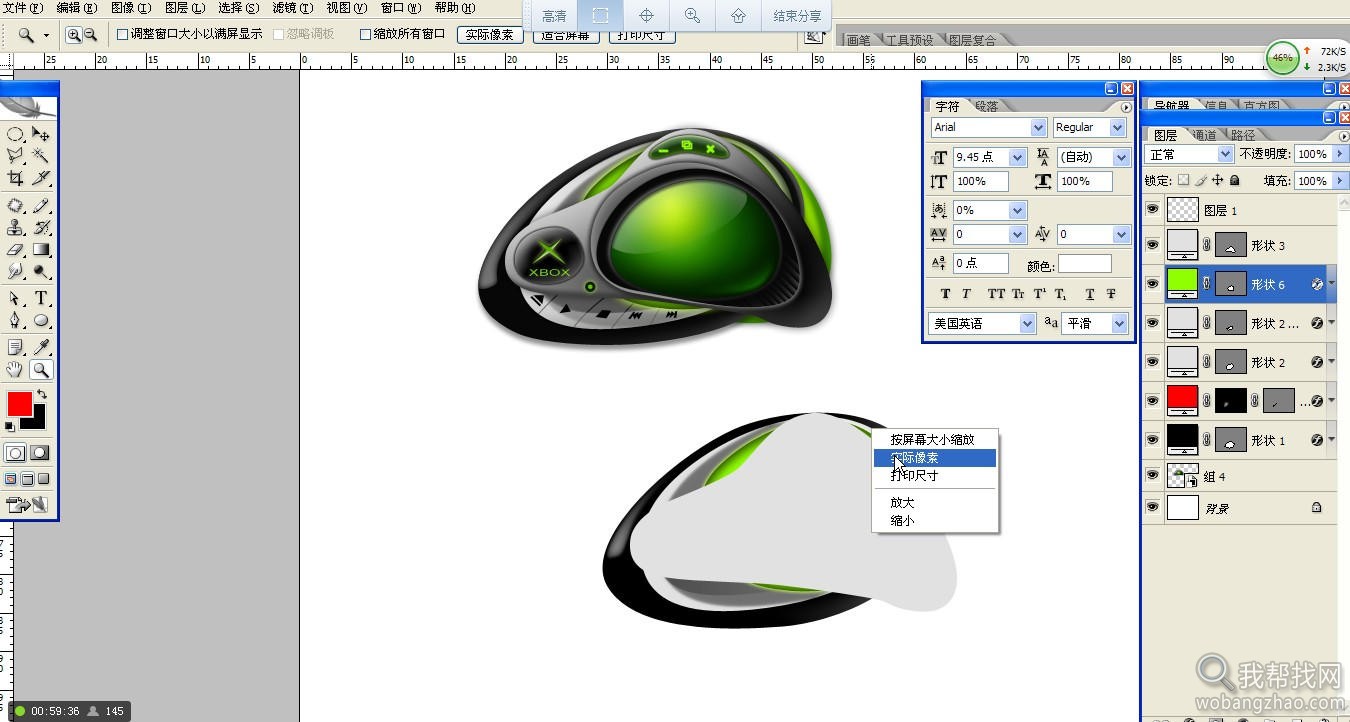The width and height of the screenshot is (1350, 722).
Task: Select the Blur tool
Action: click(x=16, y=270)
